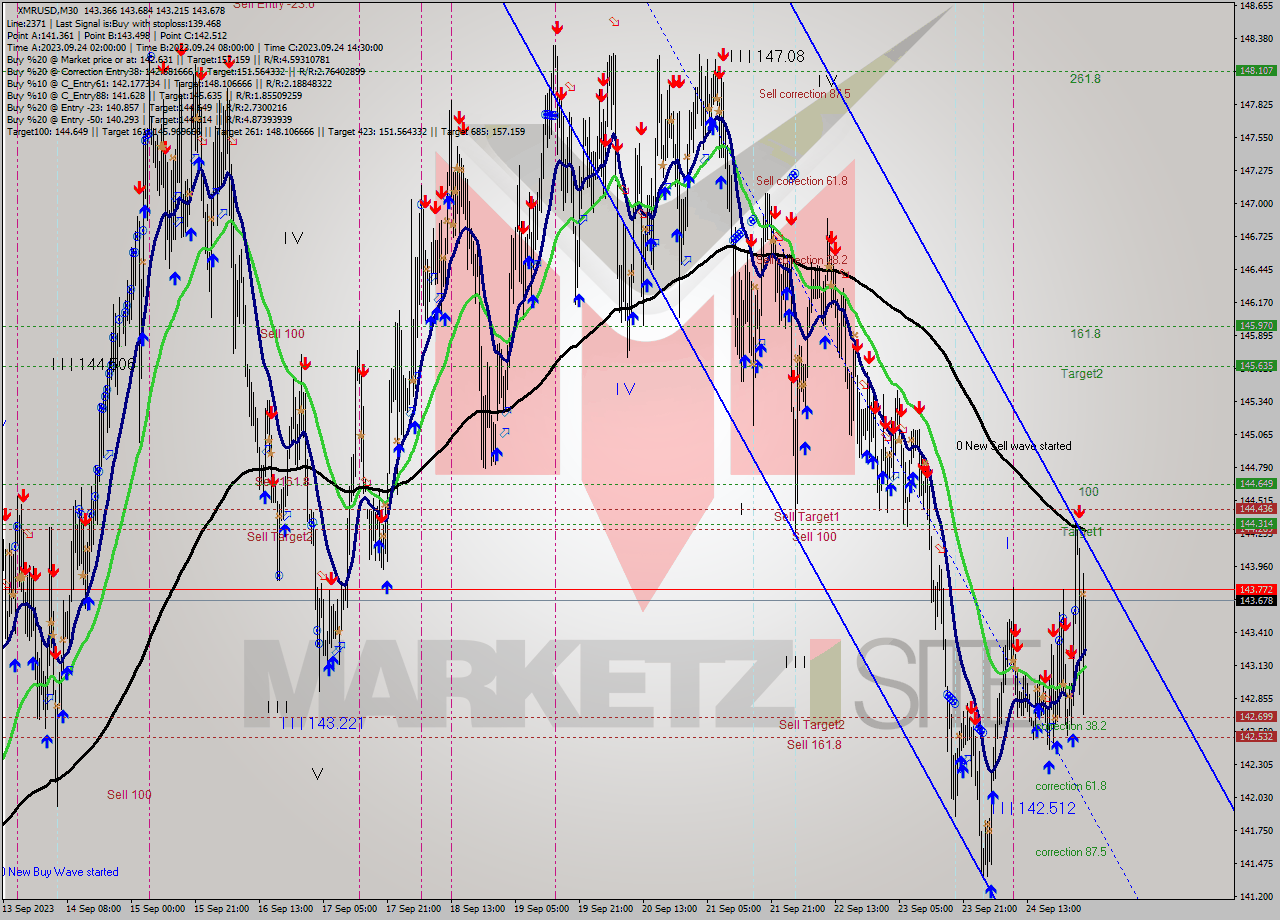Click the 142.030 price axis value
1280x920 pixels.
click(1256, 798)
